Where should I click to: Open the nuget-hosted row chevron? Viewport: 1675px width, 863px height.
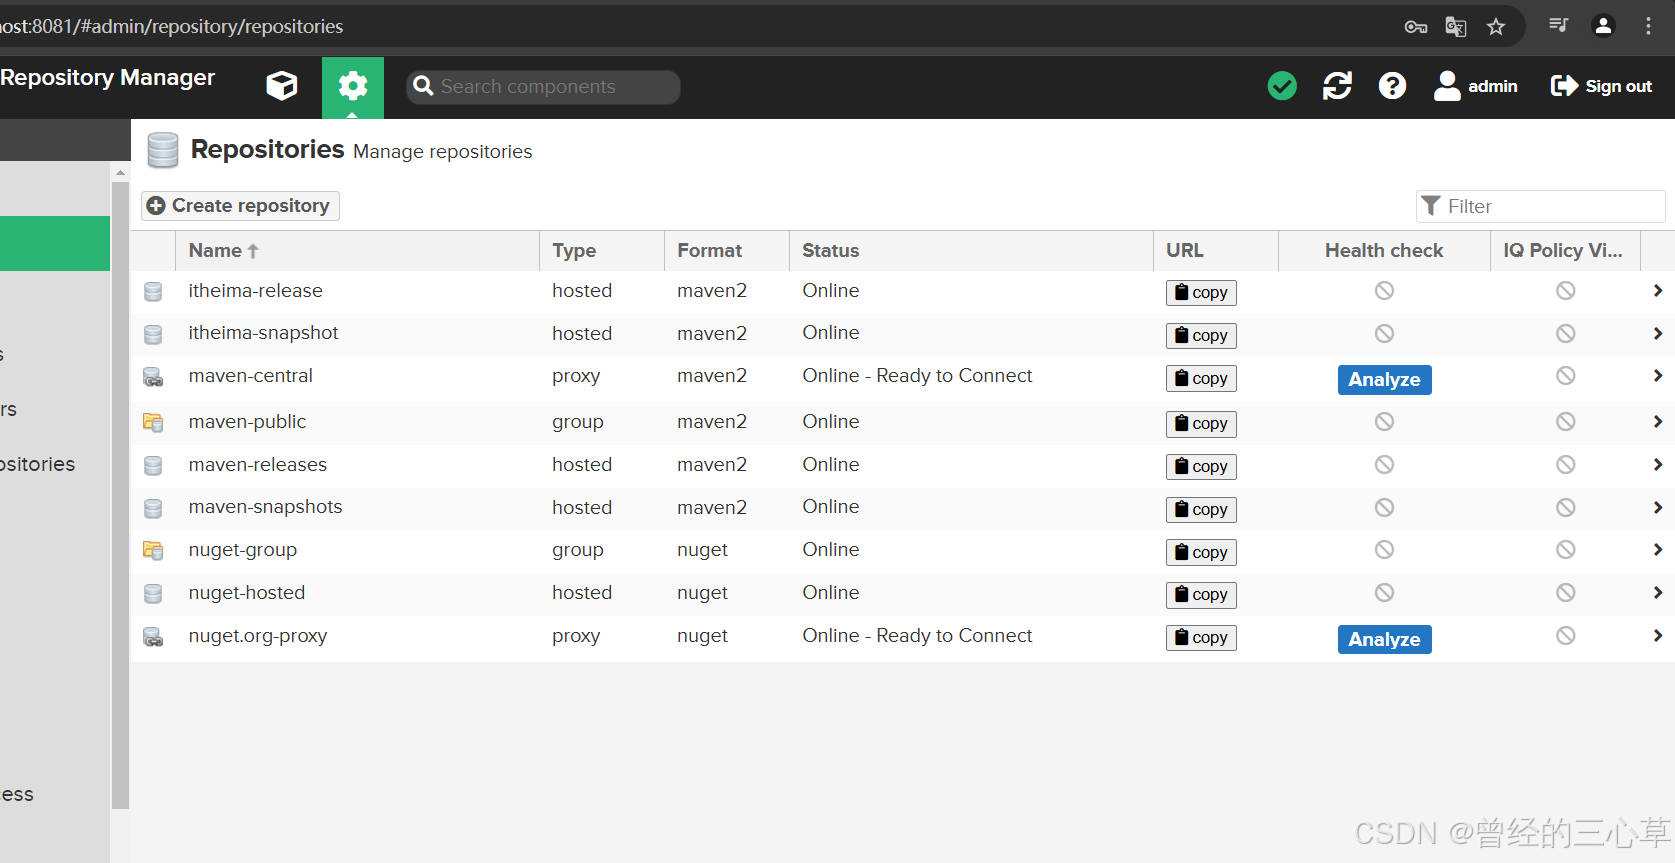tap(1657, 593)
